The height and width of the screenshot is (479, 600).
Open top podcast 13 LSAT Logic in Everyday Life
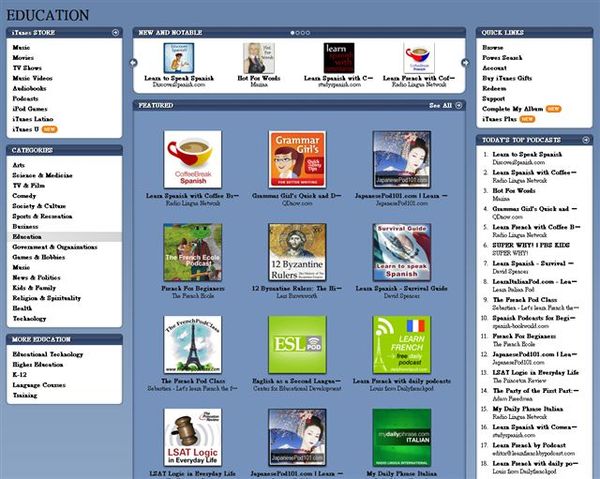coord(535,373)
